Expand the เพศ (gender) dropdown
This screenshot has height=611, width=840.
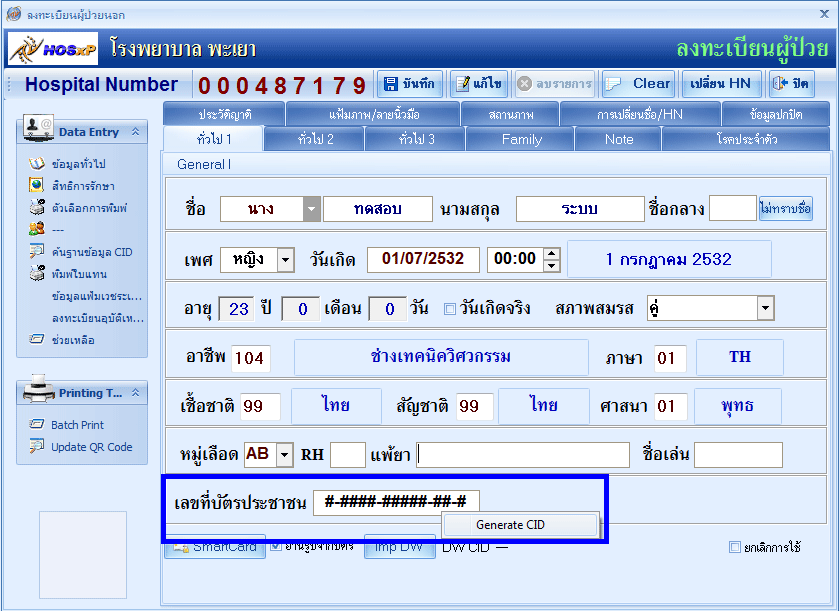click(x=286, y=260)
